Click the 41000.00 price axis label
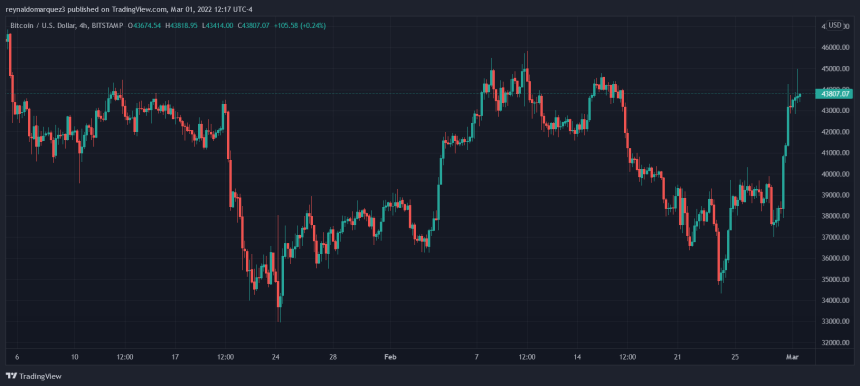The width and height of the screenshot is (860, 386). coord(836,153)
